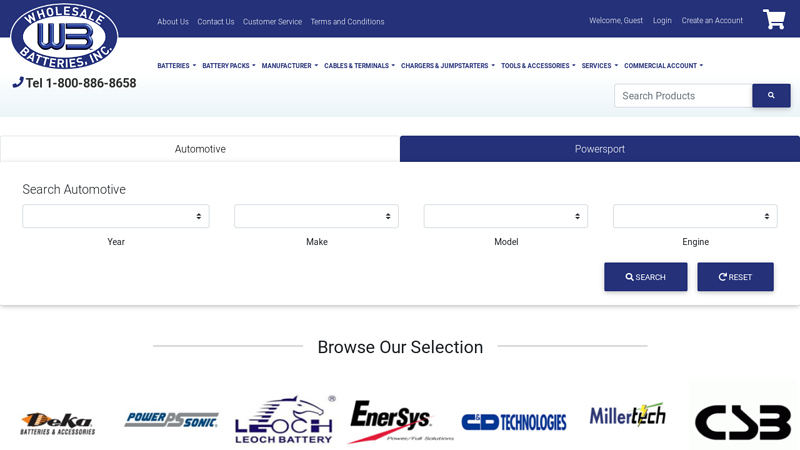This screenshot has width=800, height=450.
Task: View Terms and Conditions
Action: pos(347,21)
